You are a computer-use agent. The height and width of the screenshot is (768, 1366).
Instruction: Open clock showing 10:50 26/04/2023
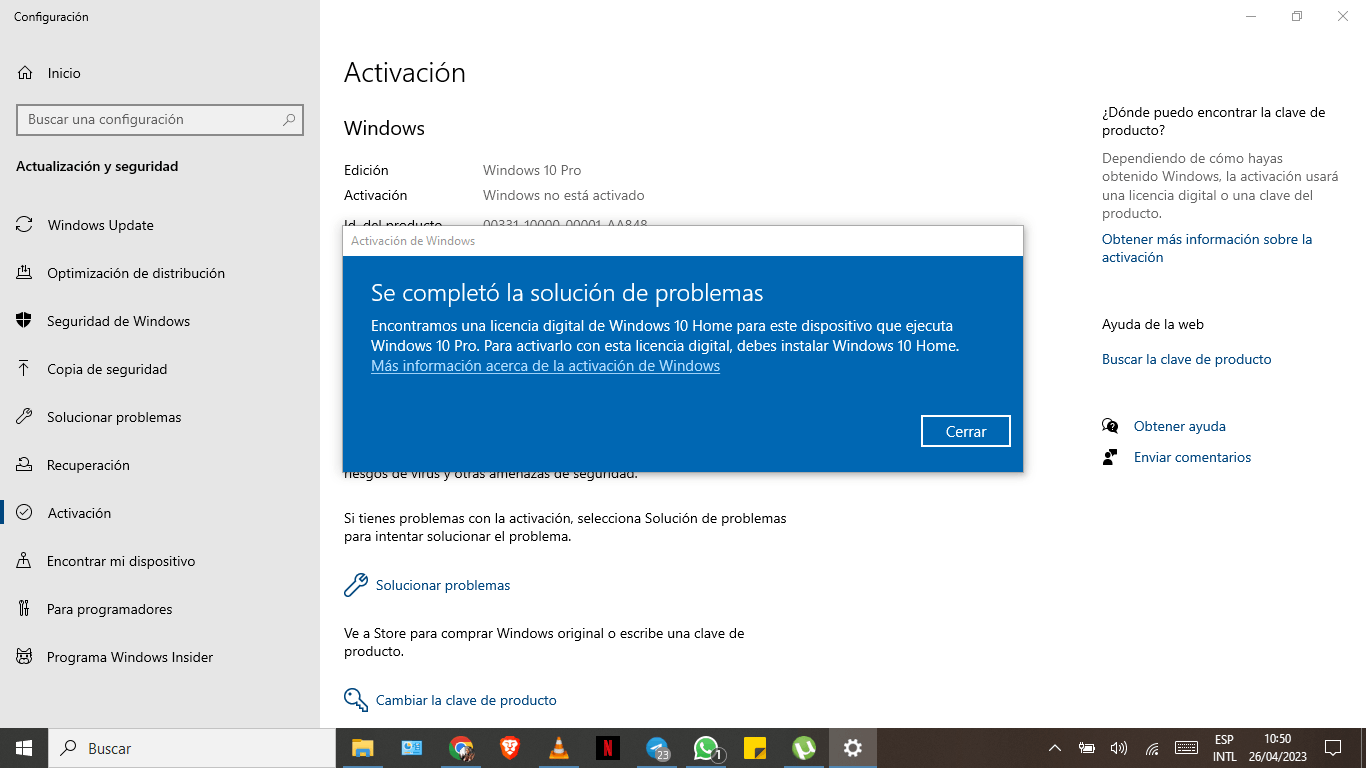1277,748
